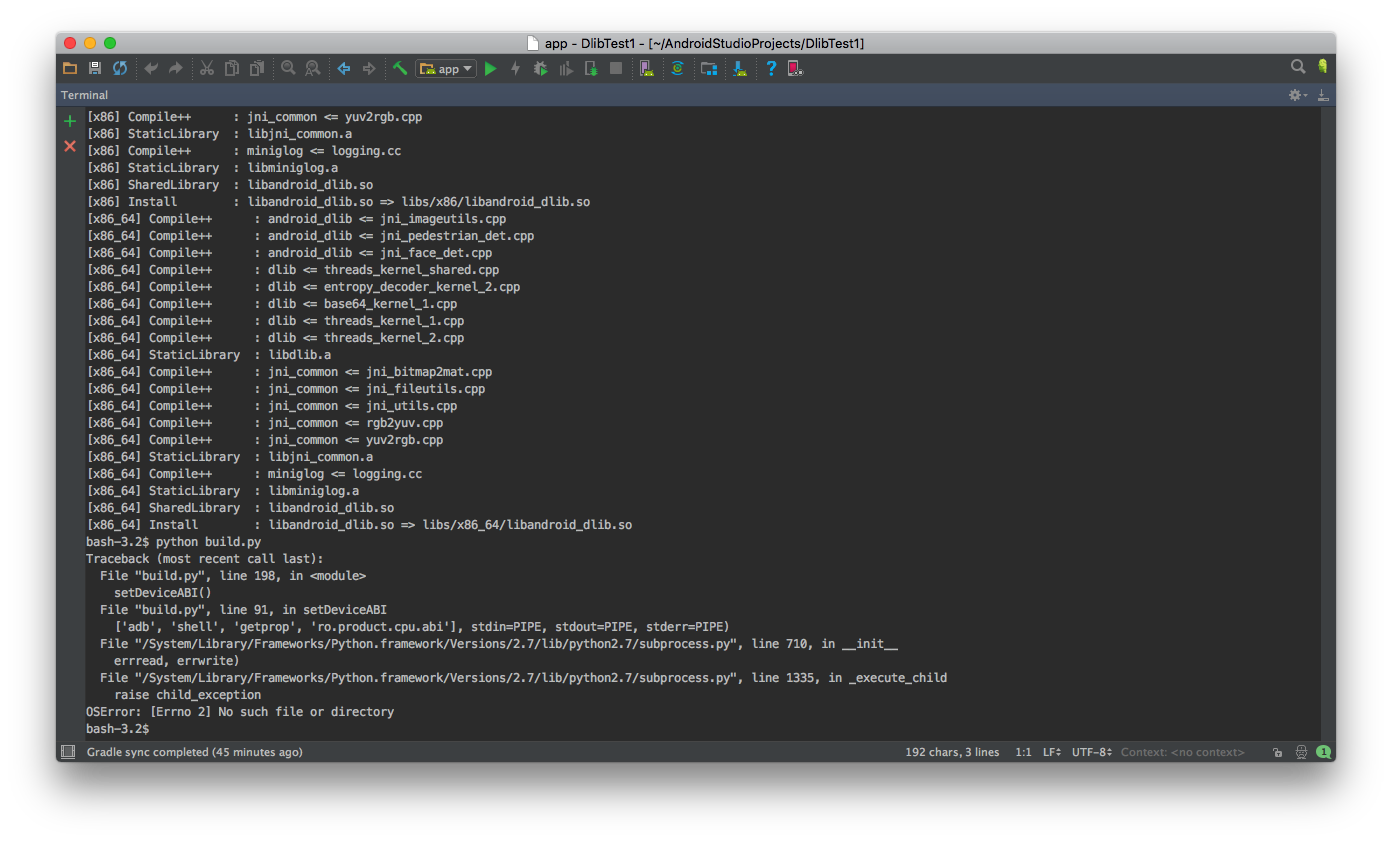The image size is (1392, 842).
Task: Click the OSError No such file line
Action: [x=240, y=712]
